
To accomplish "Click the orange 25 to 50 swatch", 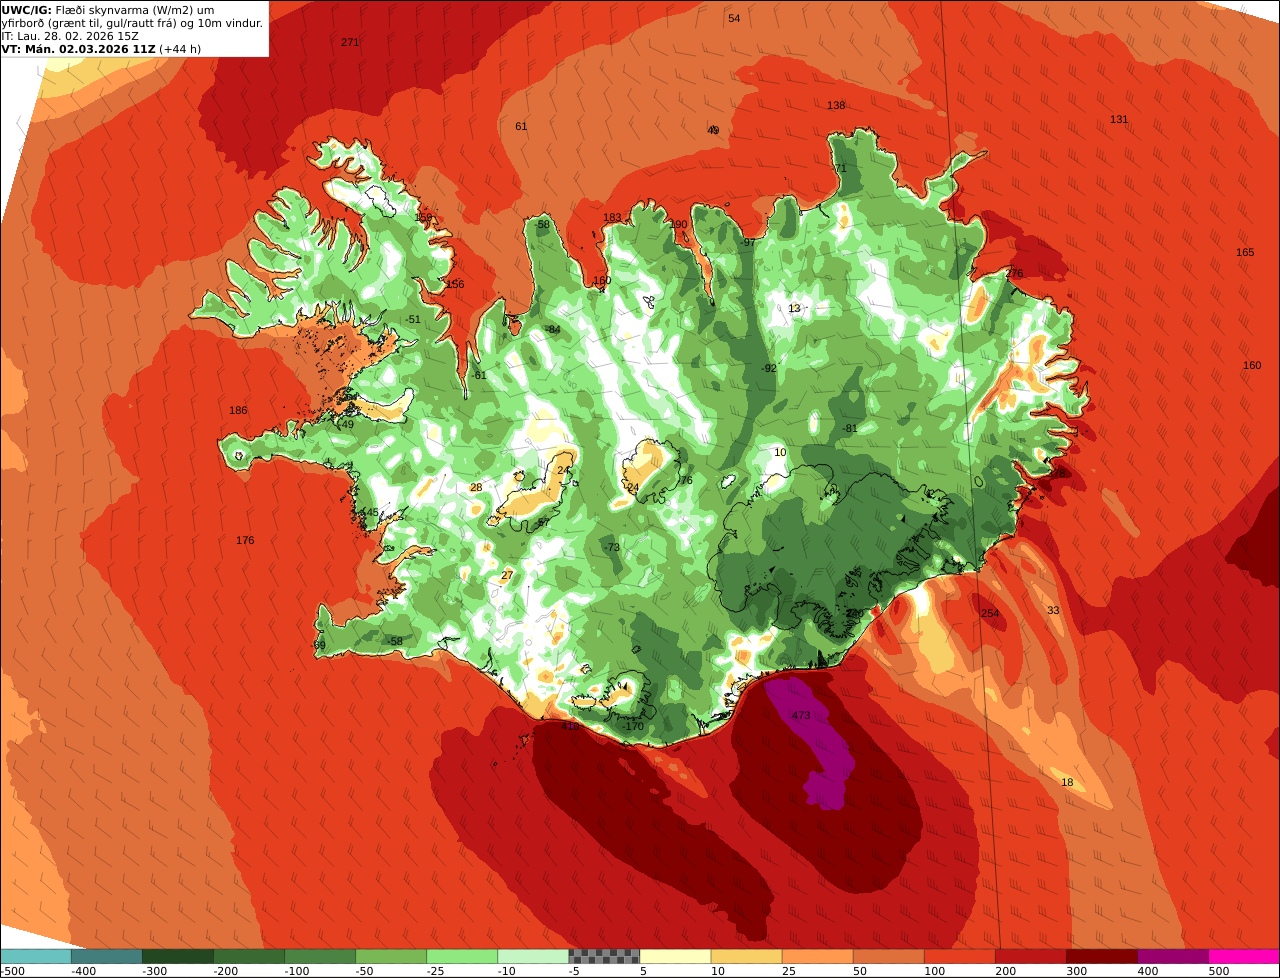I will point(817,956).
